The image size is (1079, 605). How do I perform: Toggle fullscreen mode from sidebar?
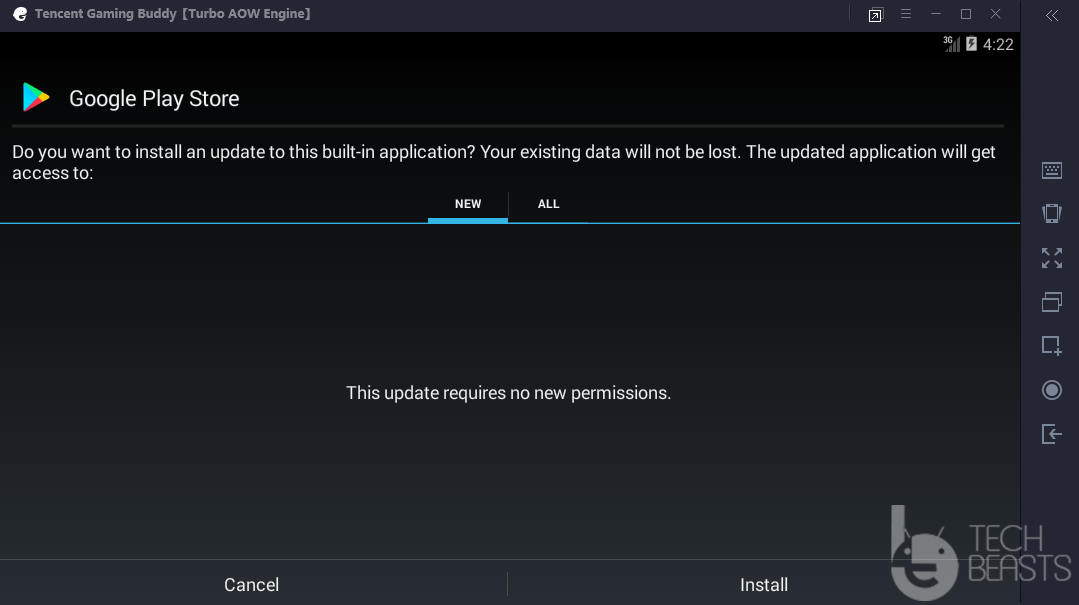point(1051,258)
